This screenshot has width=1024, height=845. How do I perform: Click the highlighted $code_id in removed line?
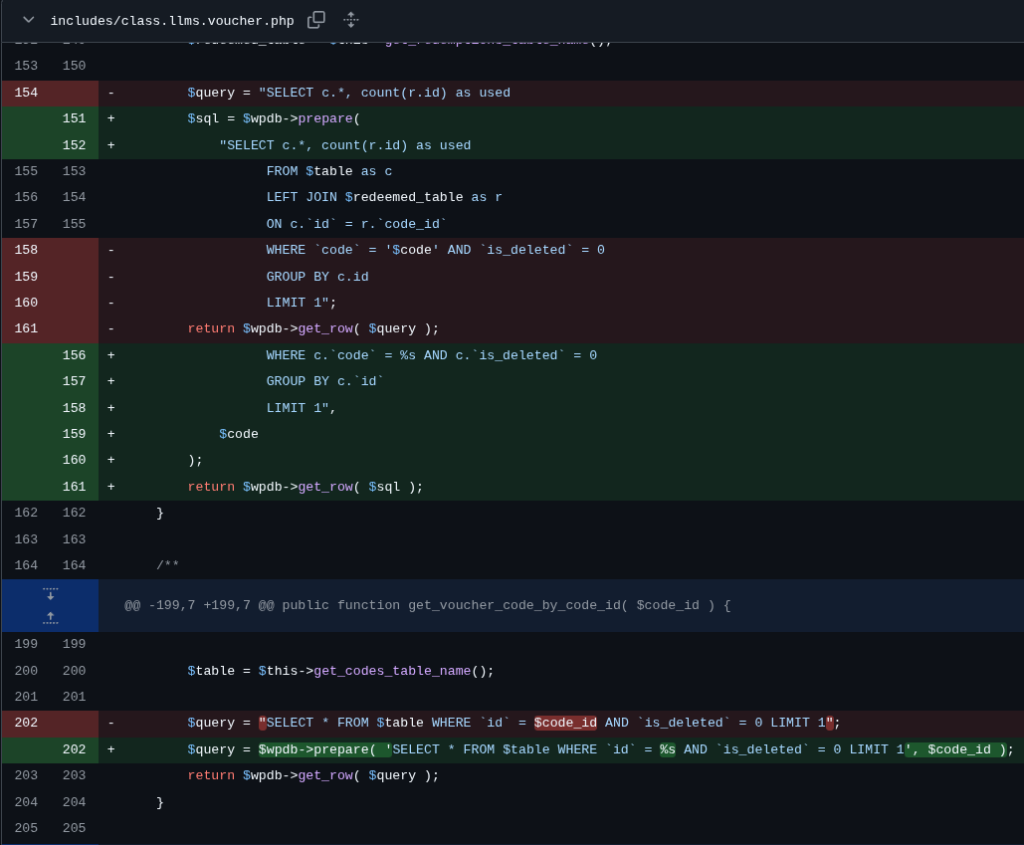(565, 723)
